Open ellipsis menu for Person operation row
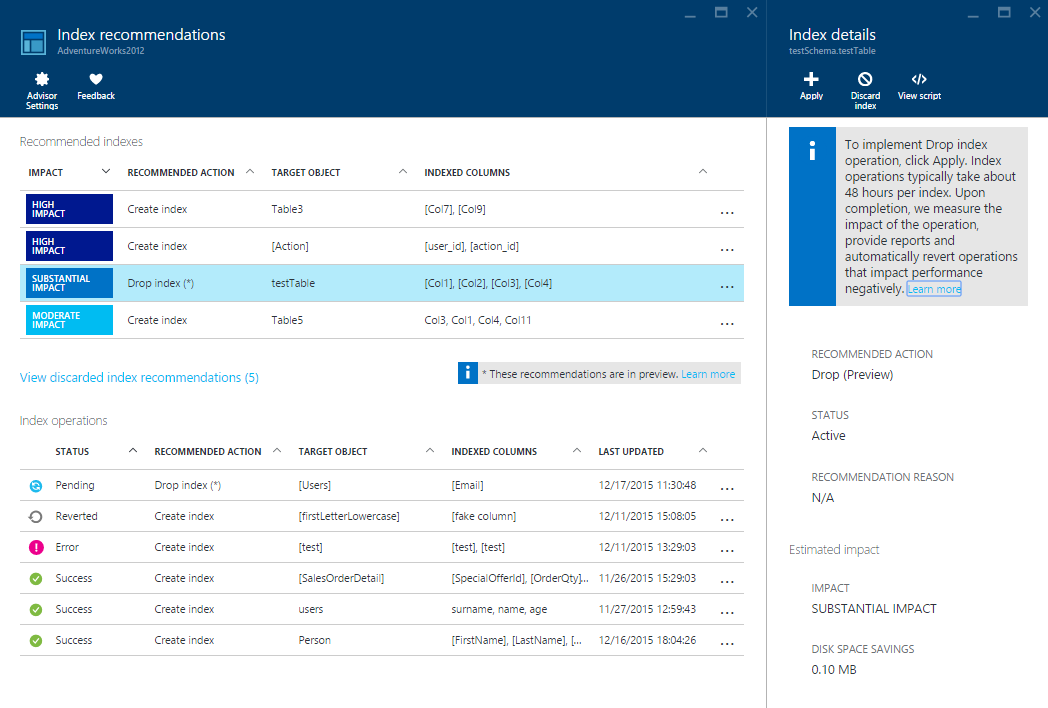1048x708 pixels. [727, 642]
